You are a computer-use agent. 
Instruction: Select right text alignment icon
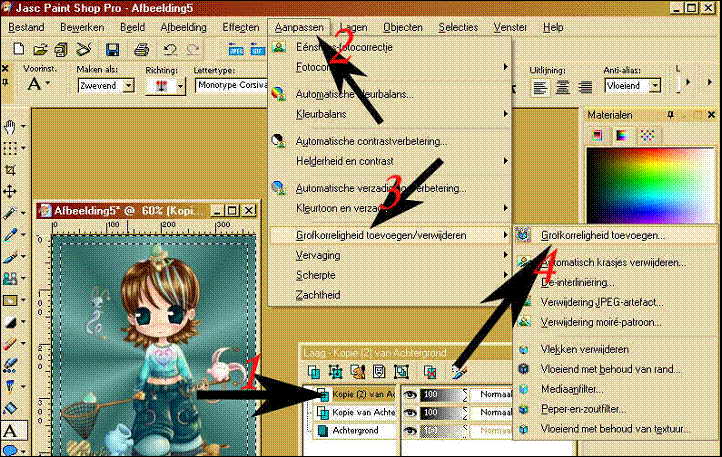click(585, 87)
